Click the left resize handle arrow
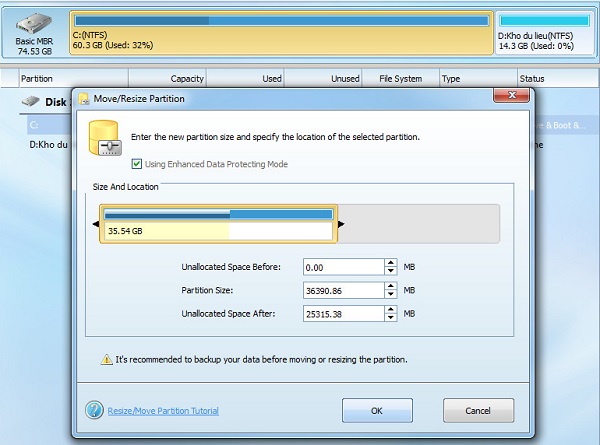600x445 pixels. pyautogui.click(x=96, y=224)
